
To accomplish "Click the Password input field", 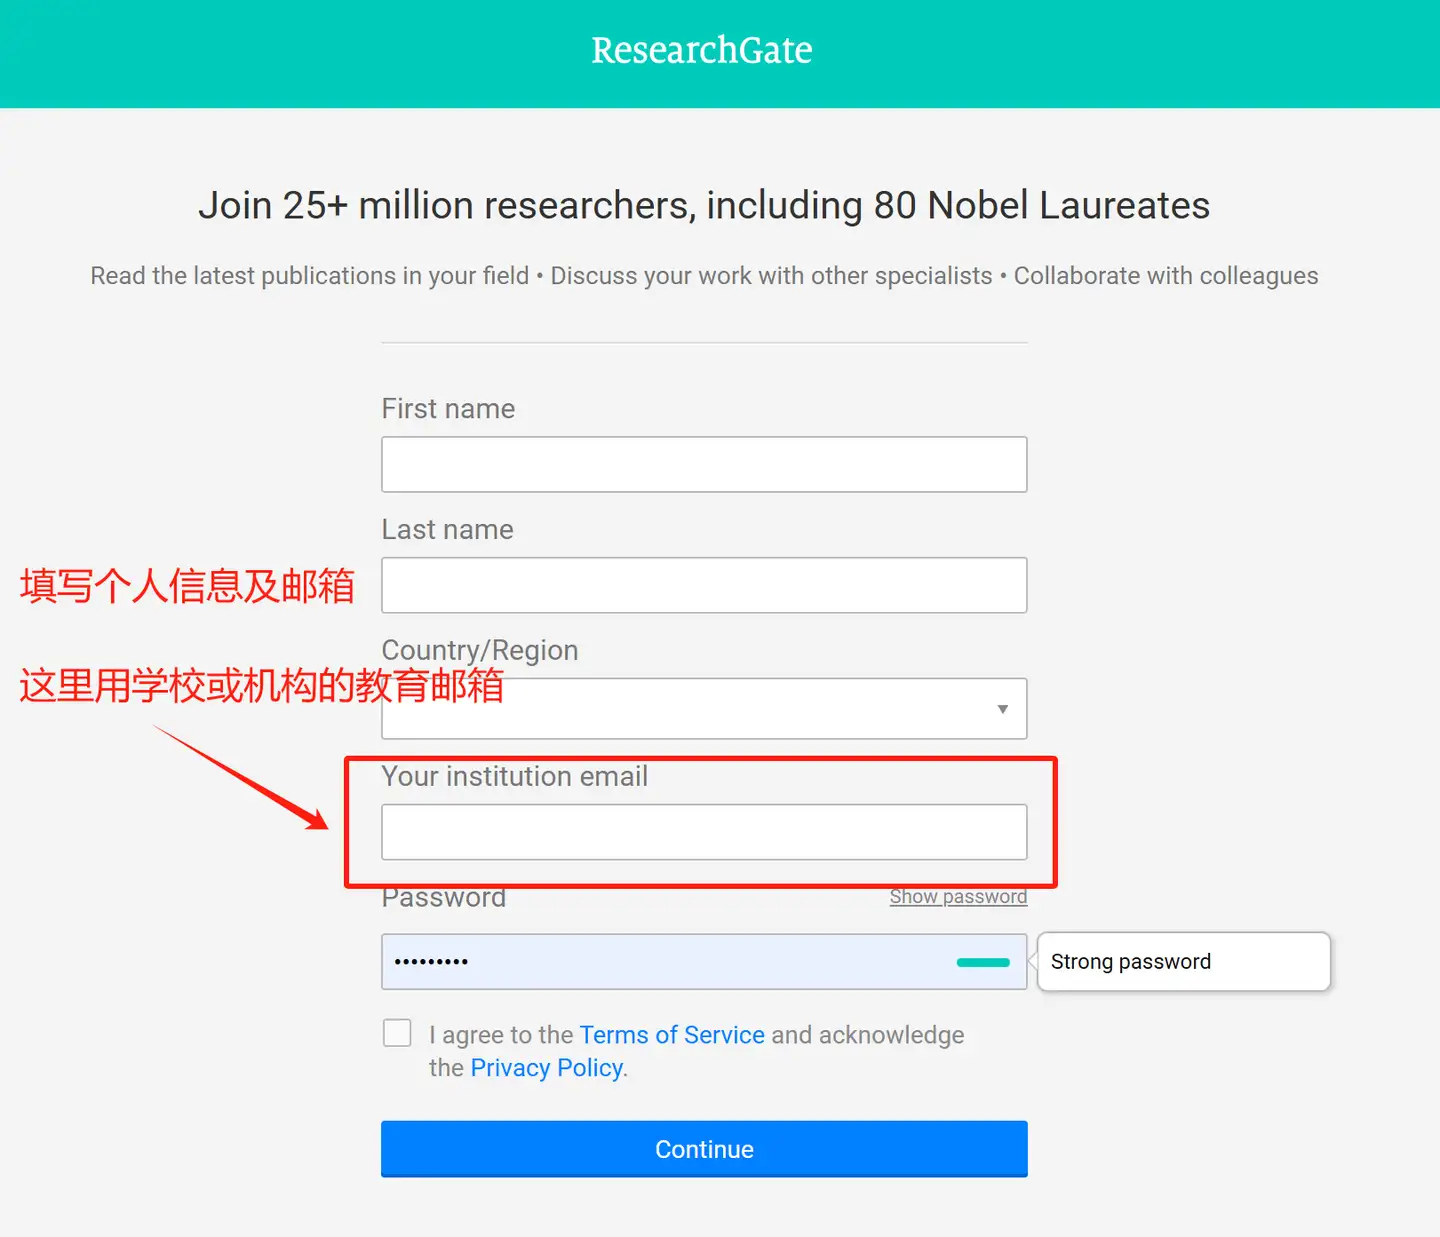I will click(704, 962).
